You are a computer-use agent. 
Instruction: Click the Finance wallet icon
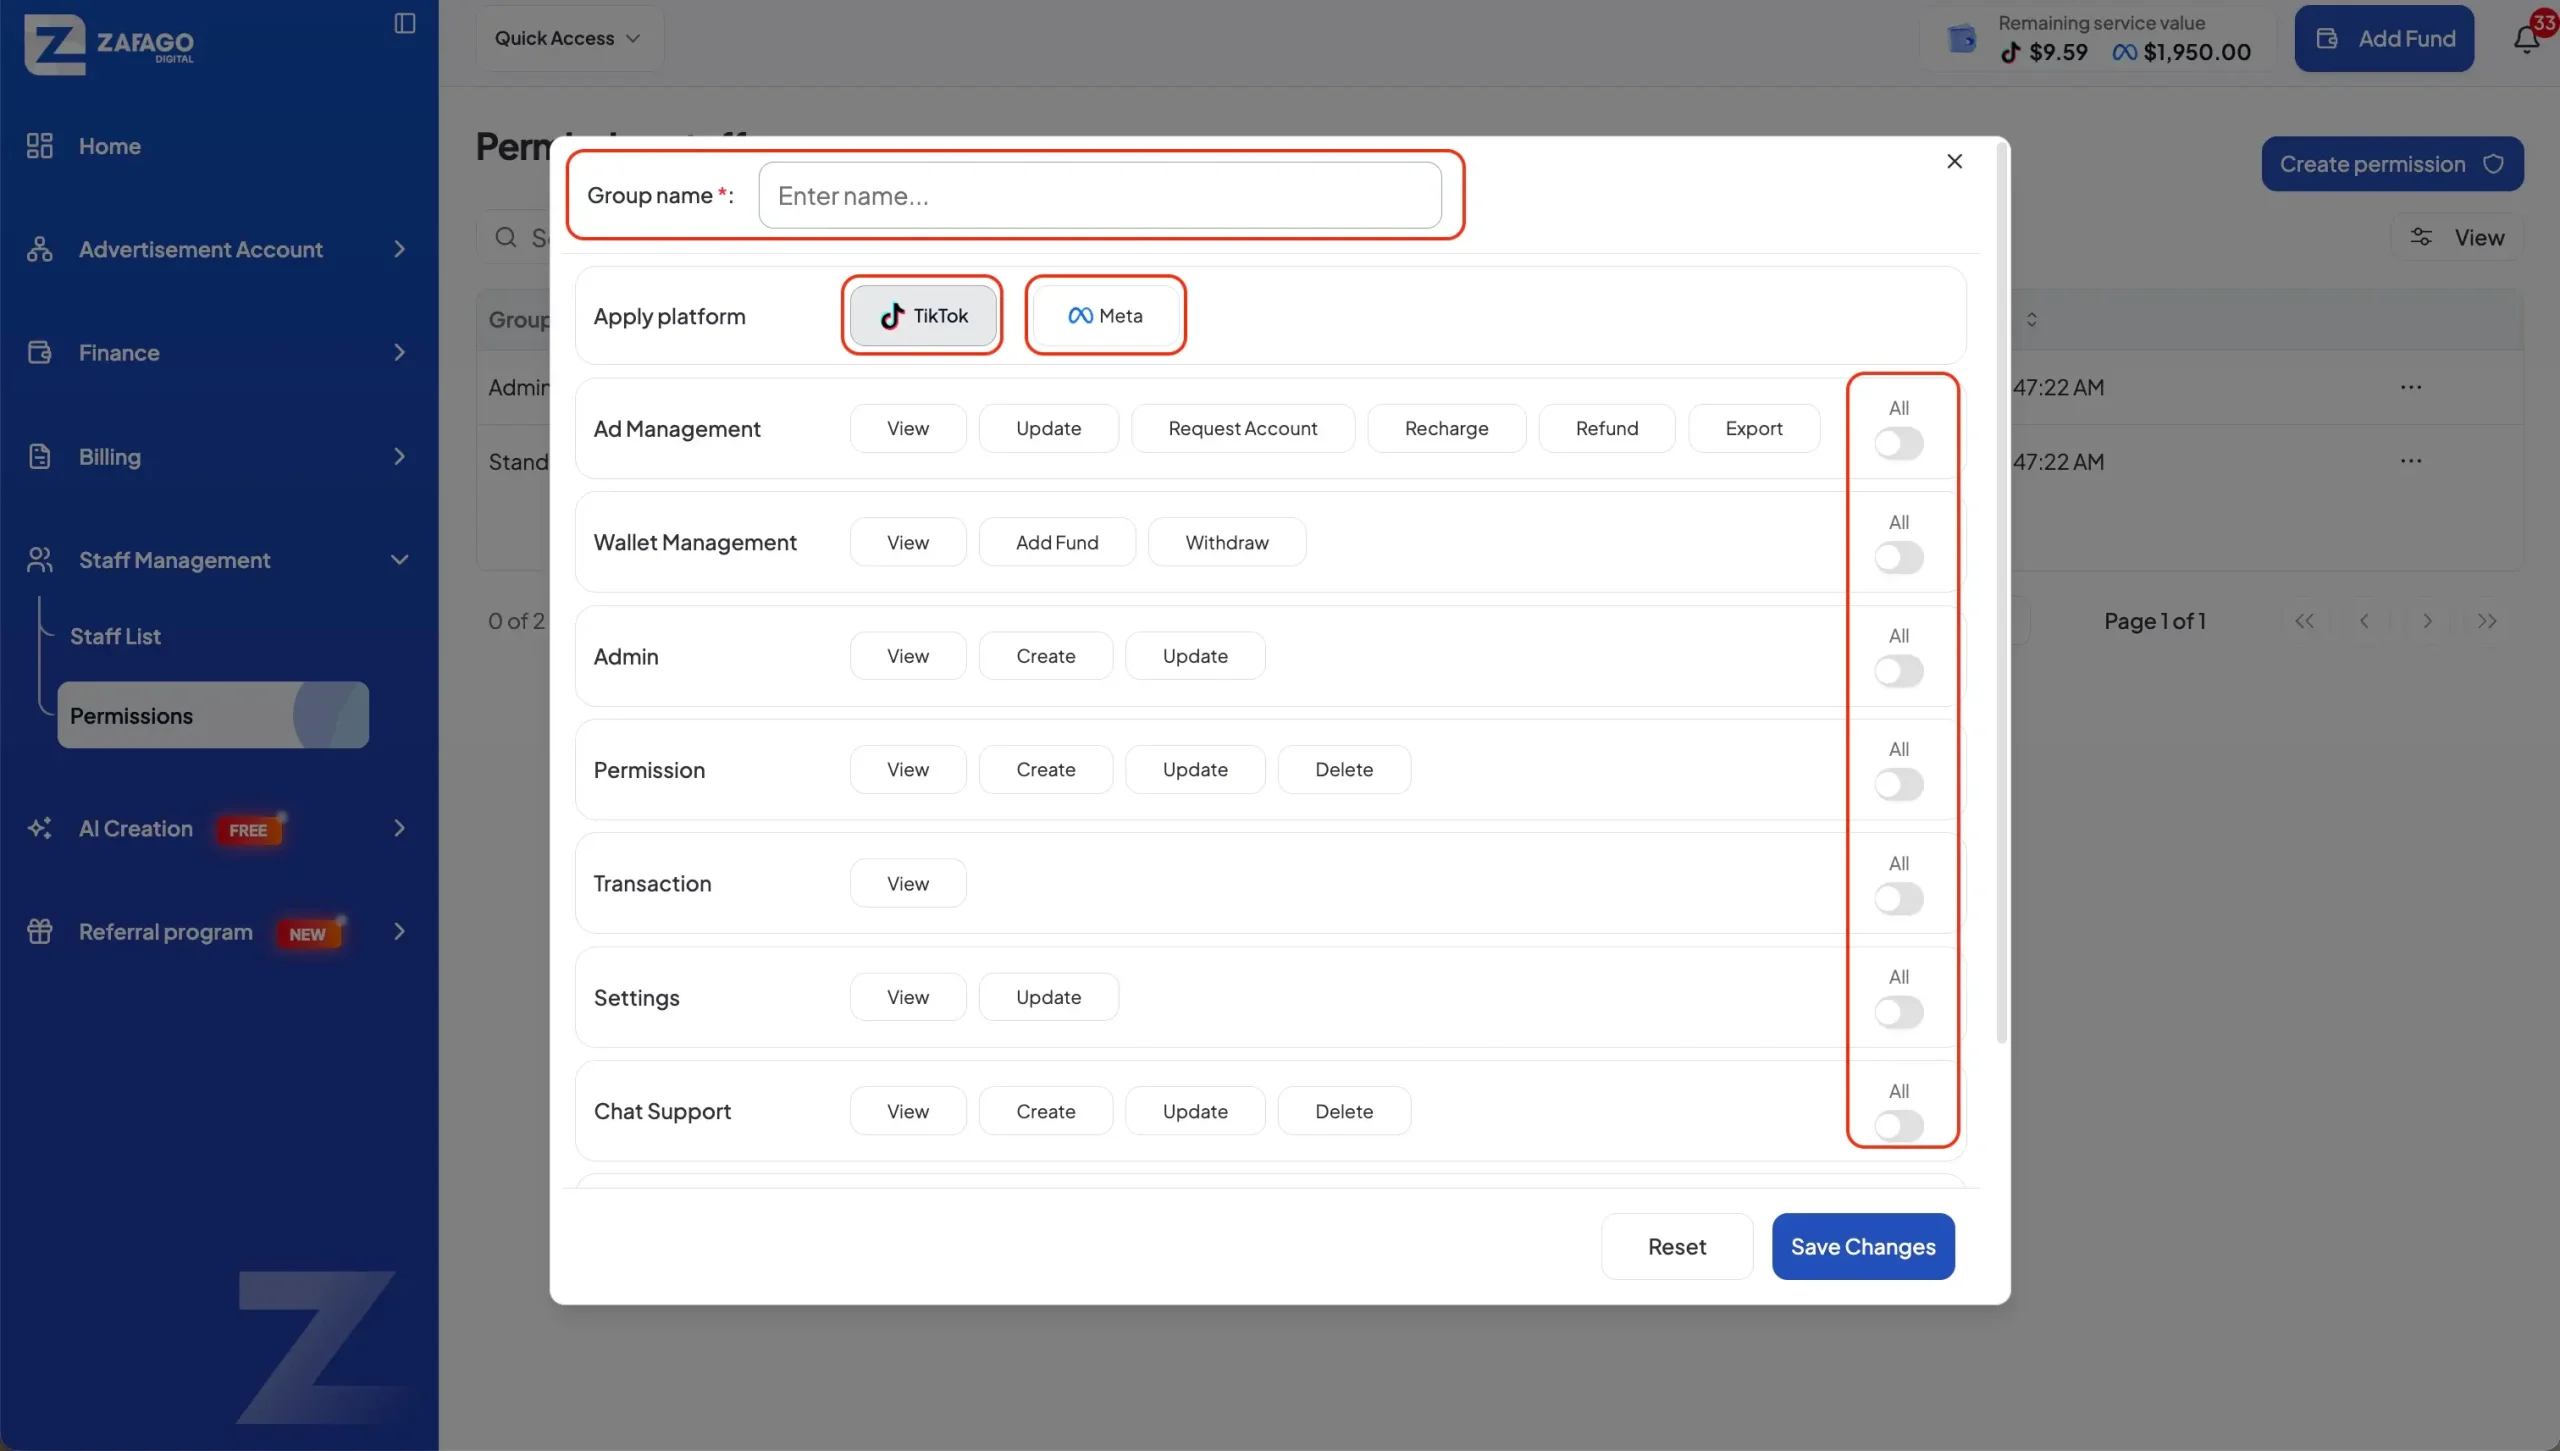tap(40, 352)
